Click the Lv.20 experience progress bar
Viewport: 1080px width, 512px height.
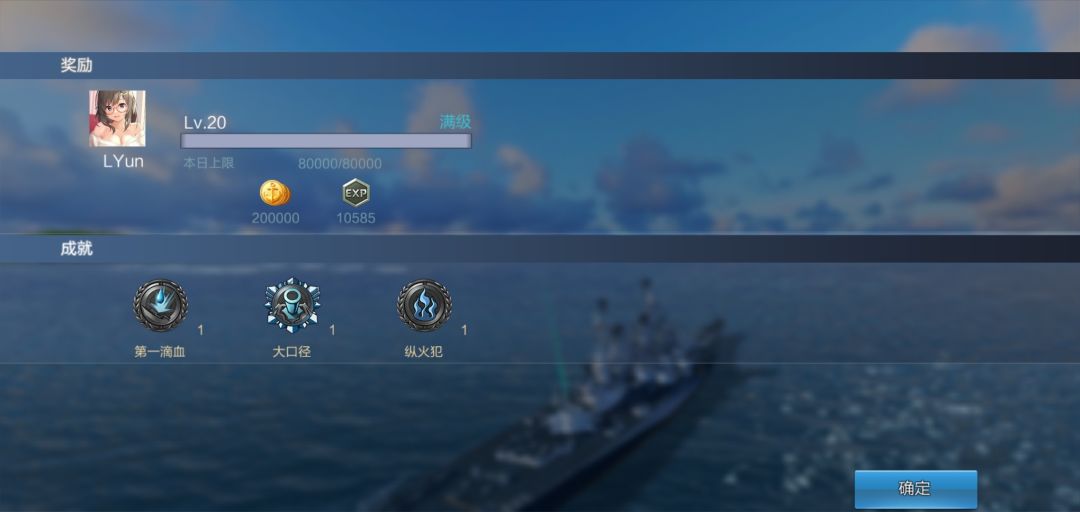tap(326, 141)
